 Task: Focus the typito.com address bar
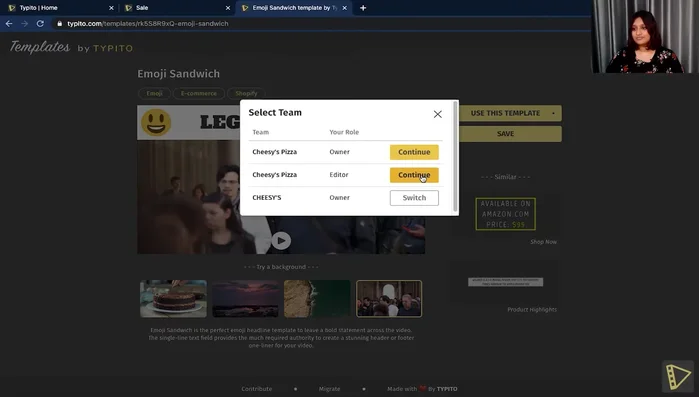click(321, 24)
